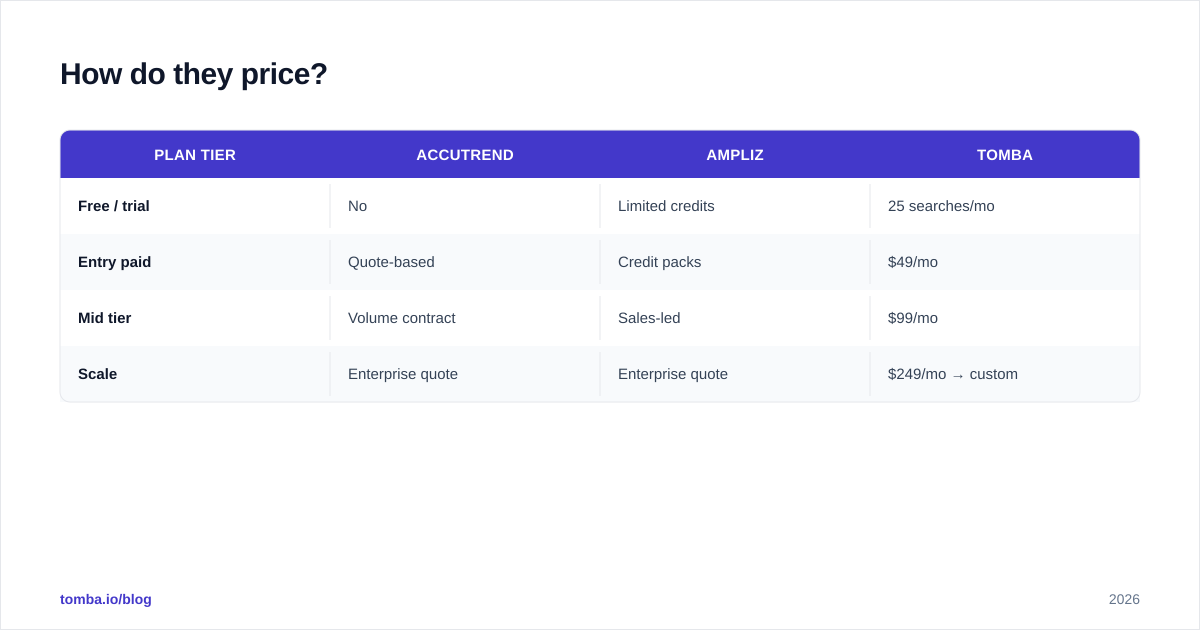Image resolution: width=1200 pixels, height=630 pixels.
Task: Click the 'Entry paid' row label
Action: click(x=115, y=262)
